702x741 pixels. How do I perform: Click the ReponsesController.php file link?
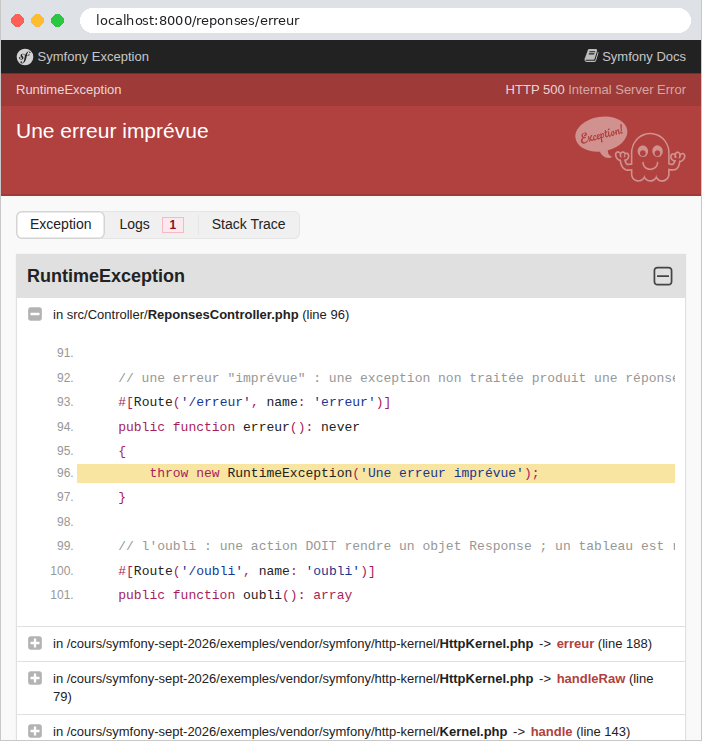tap(223, 315)
